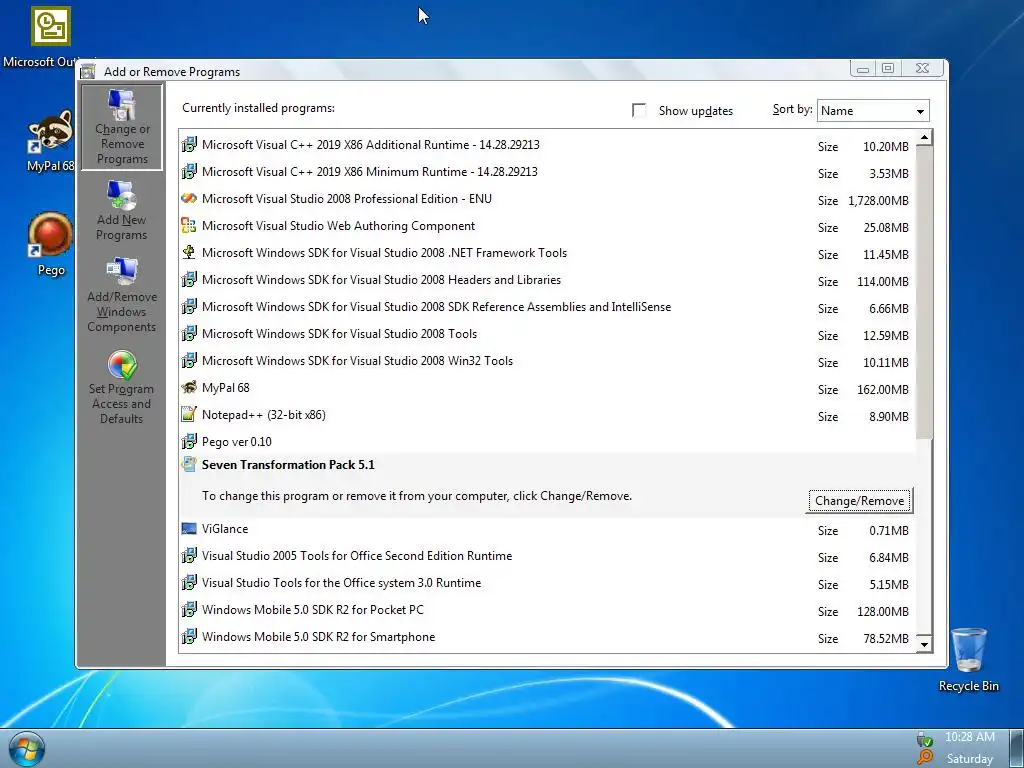
Task: Close the Add or Remove Programs window
Action: pos(922,69)
